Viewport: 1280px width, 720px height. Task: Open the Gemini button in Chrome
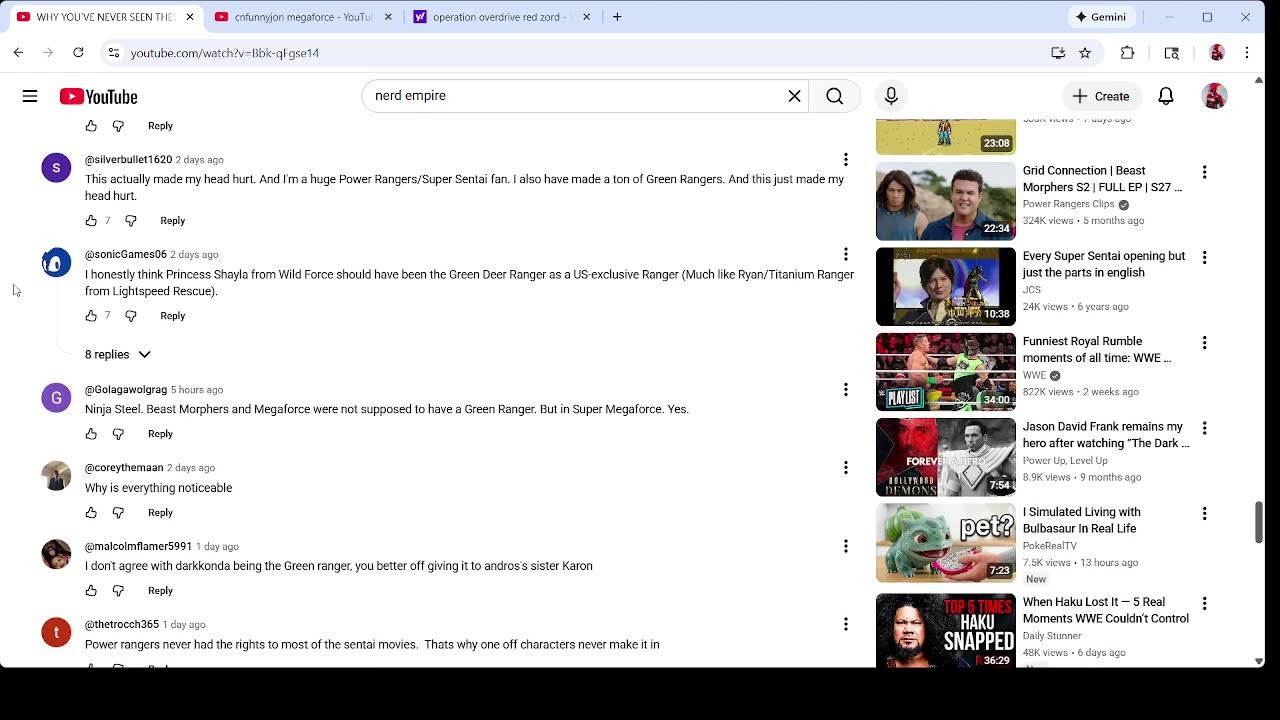coord(1101,17)
